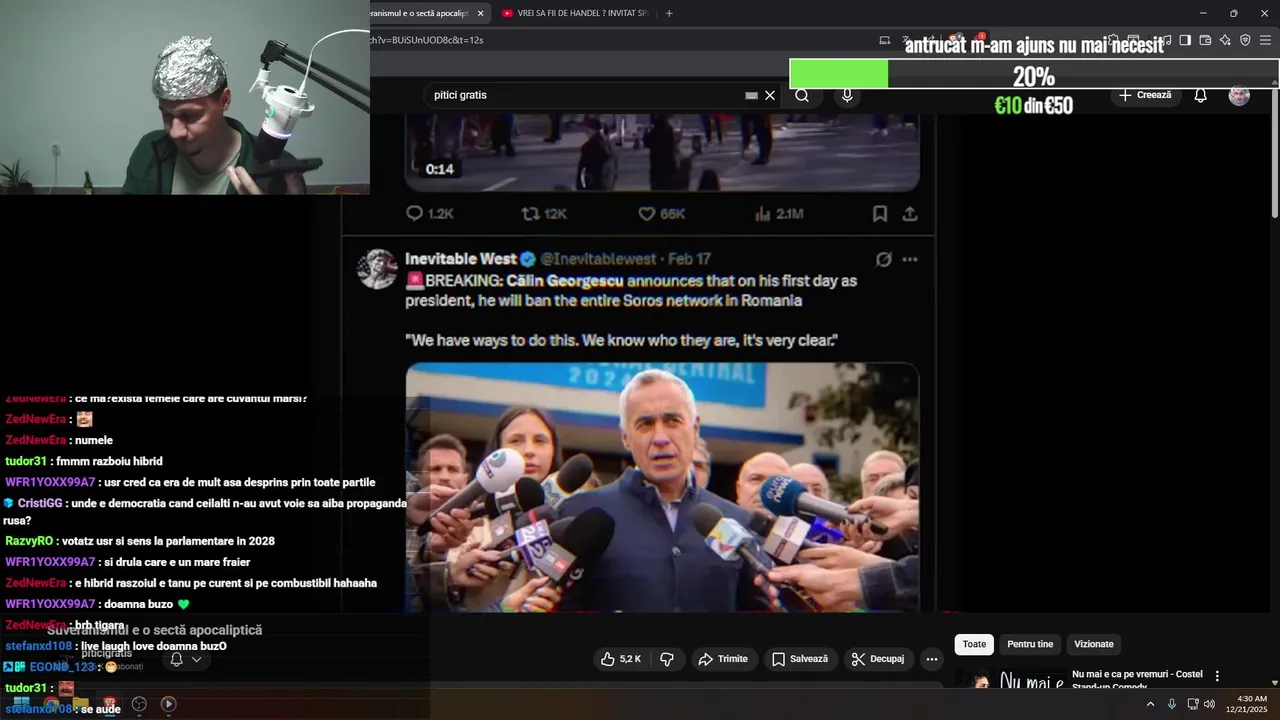Screen dimensions: 1280x720
Task: Open subscription notification bell dropdown
Action: point(185,659)
